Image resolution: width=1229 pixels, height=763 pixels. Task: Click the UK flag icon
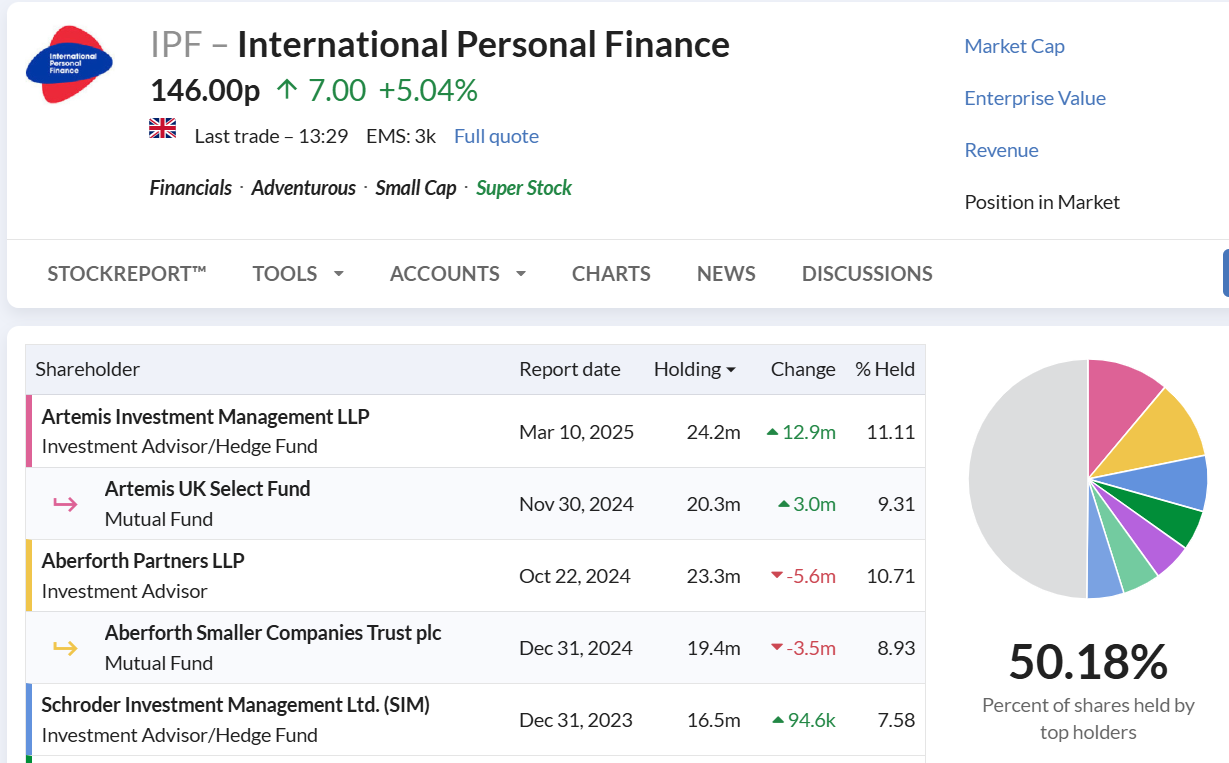[162, 128]
